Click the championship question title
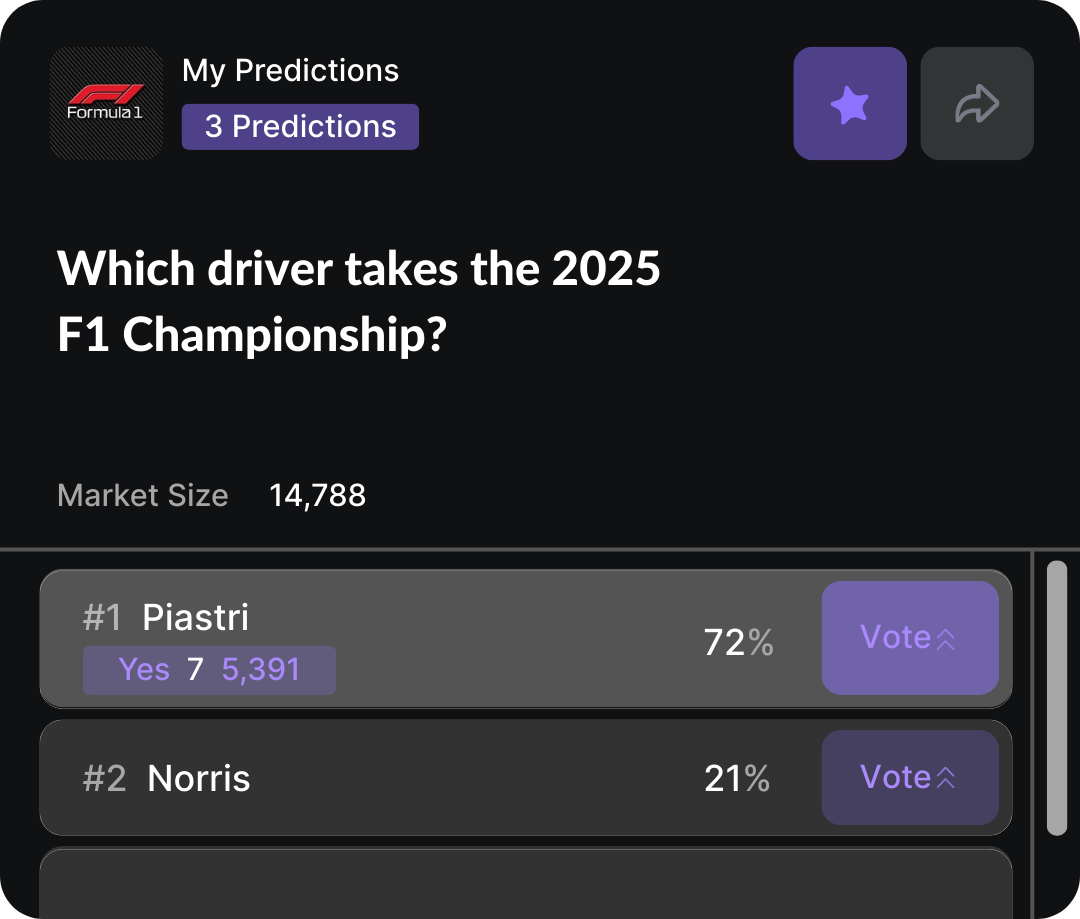The height and width of the screenshot is (919, 1080). [x=359, y=302]
